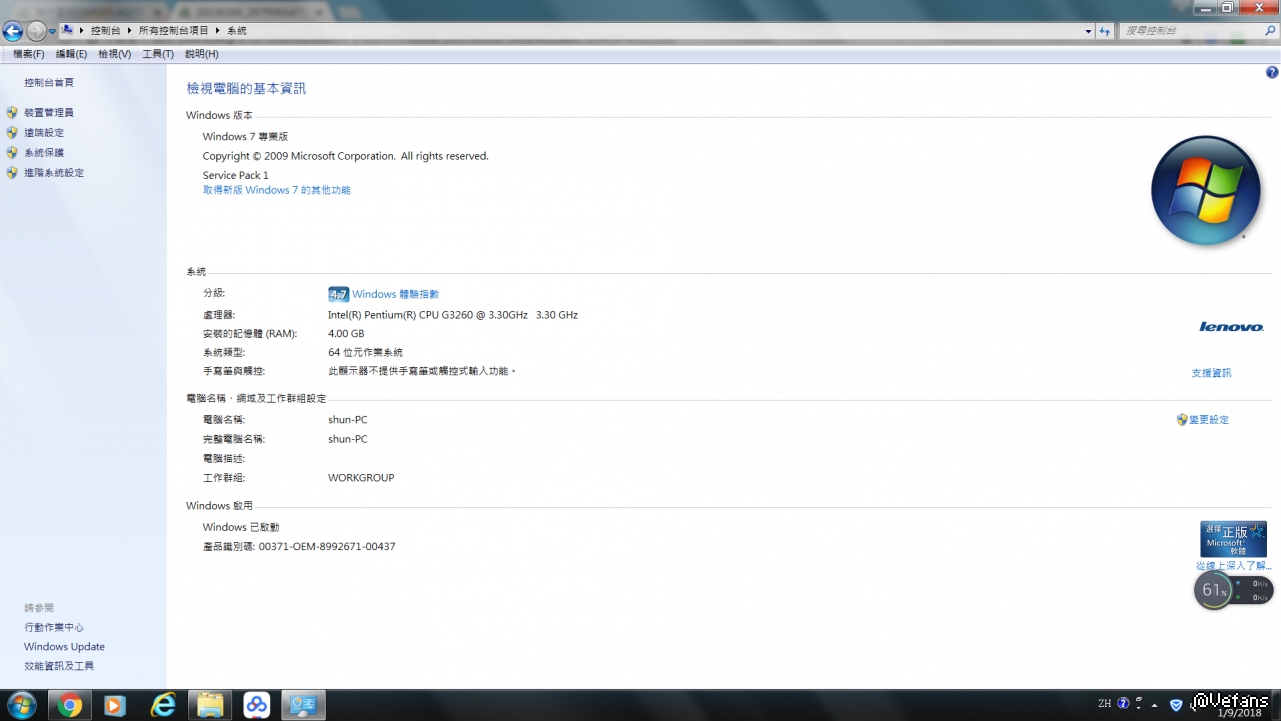Screen dimensions: 1281x721
Task: Click the processor text Intel(R) Pentium(R) CPU G3260
Action: [x=453, y=315]
